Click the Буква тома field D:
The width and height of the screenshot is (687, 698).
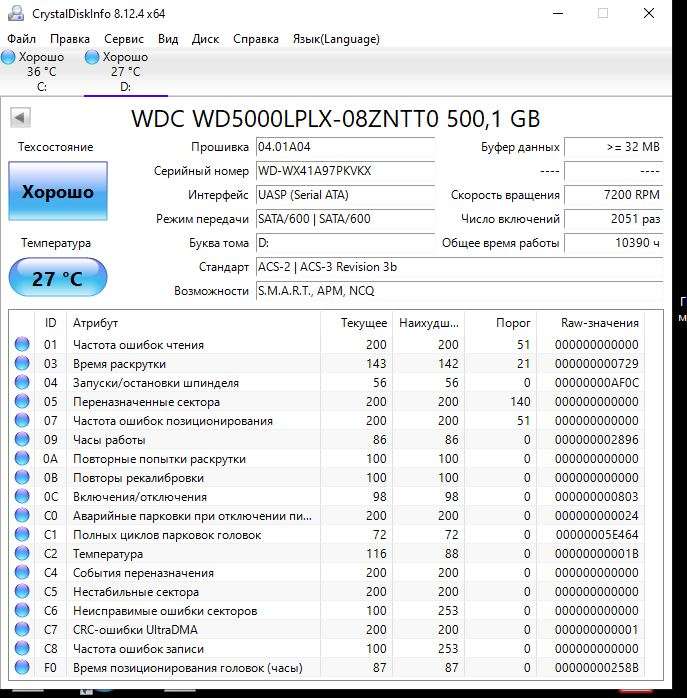coord(345,243)
